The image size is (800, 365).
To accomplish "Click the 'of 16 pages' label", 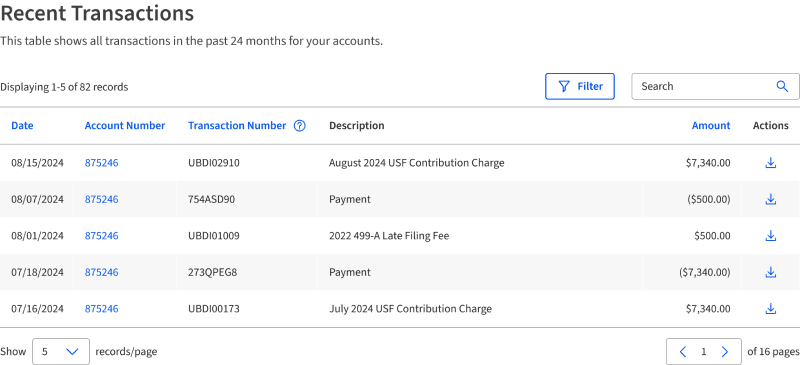I will click(x=773, y=351).
